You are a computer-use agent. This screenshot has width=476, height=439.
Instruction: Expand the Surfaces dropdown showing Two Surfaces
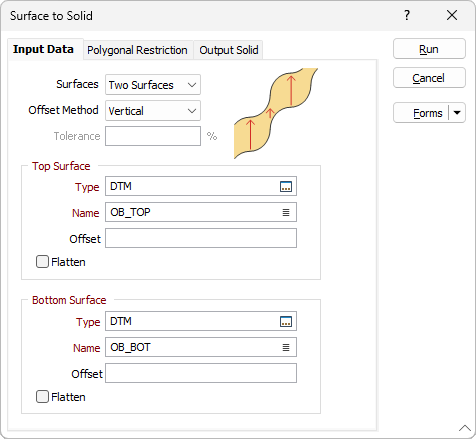pyautogui.click(x=153, y=85)
